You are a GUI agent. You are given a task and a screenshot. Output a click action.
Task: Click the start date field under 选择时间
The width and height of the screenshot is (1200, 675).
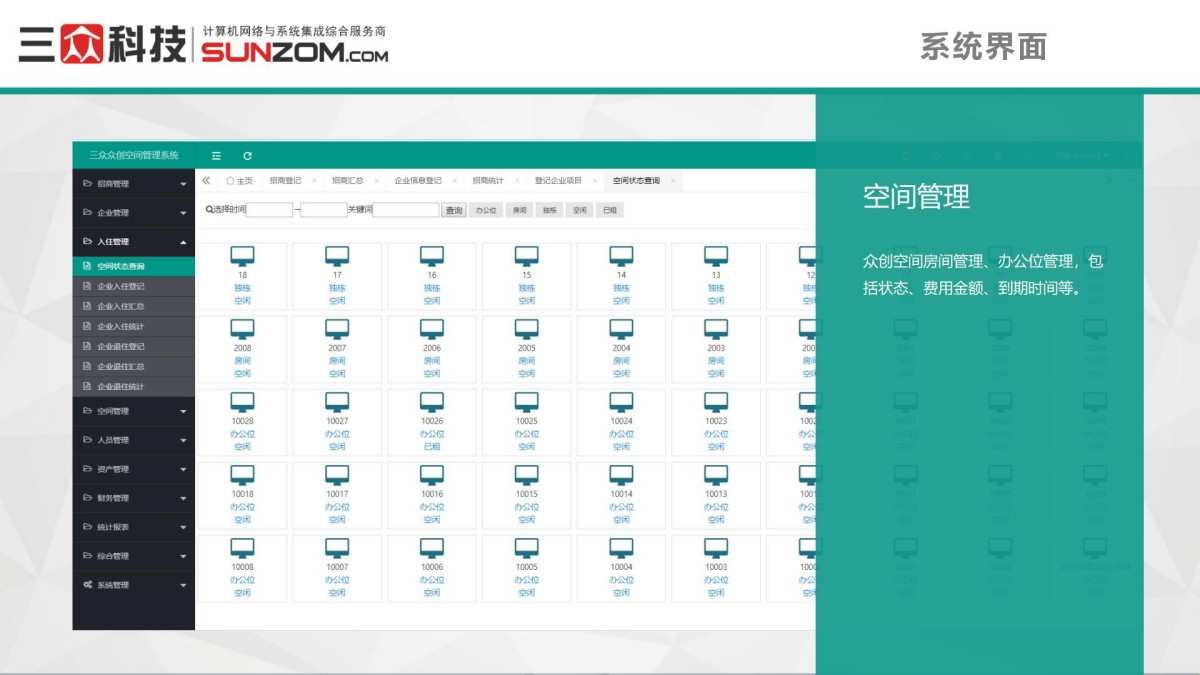269,209
